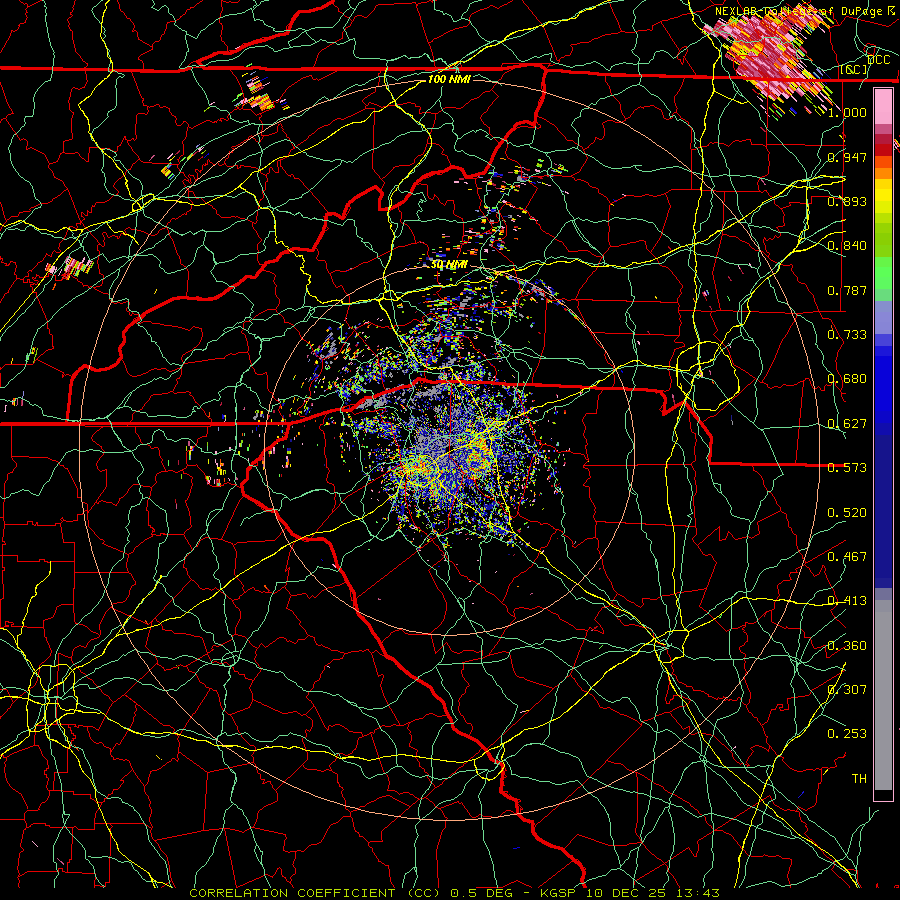Image resolution: width=900 pixels, height=900 pixels.
Task: Click the 1.000 scale value
Action: (847, 112)
